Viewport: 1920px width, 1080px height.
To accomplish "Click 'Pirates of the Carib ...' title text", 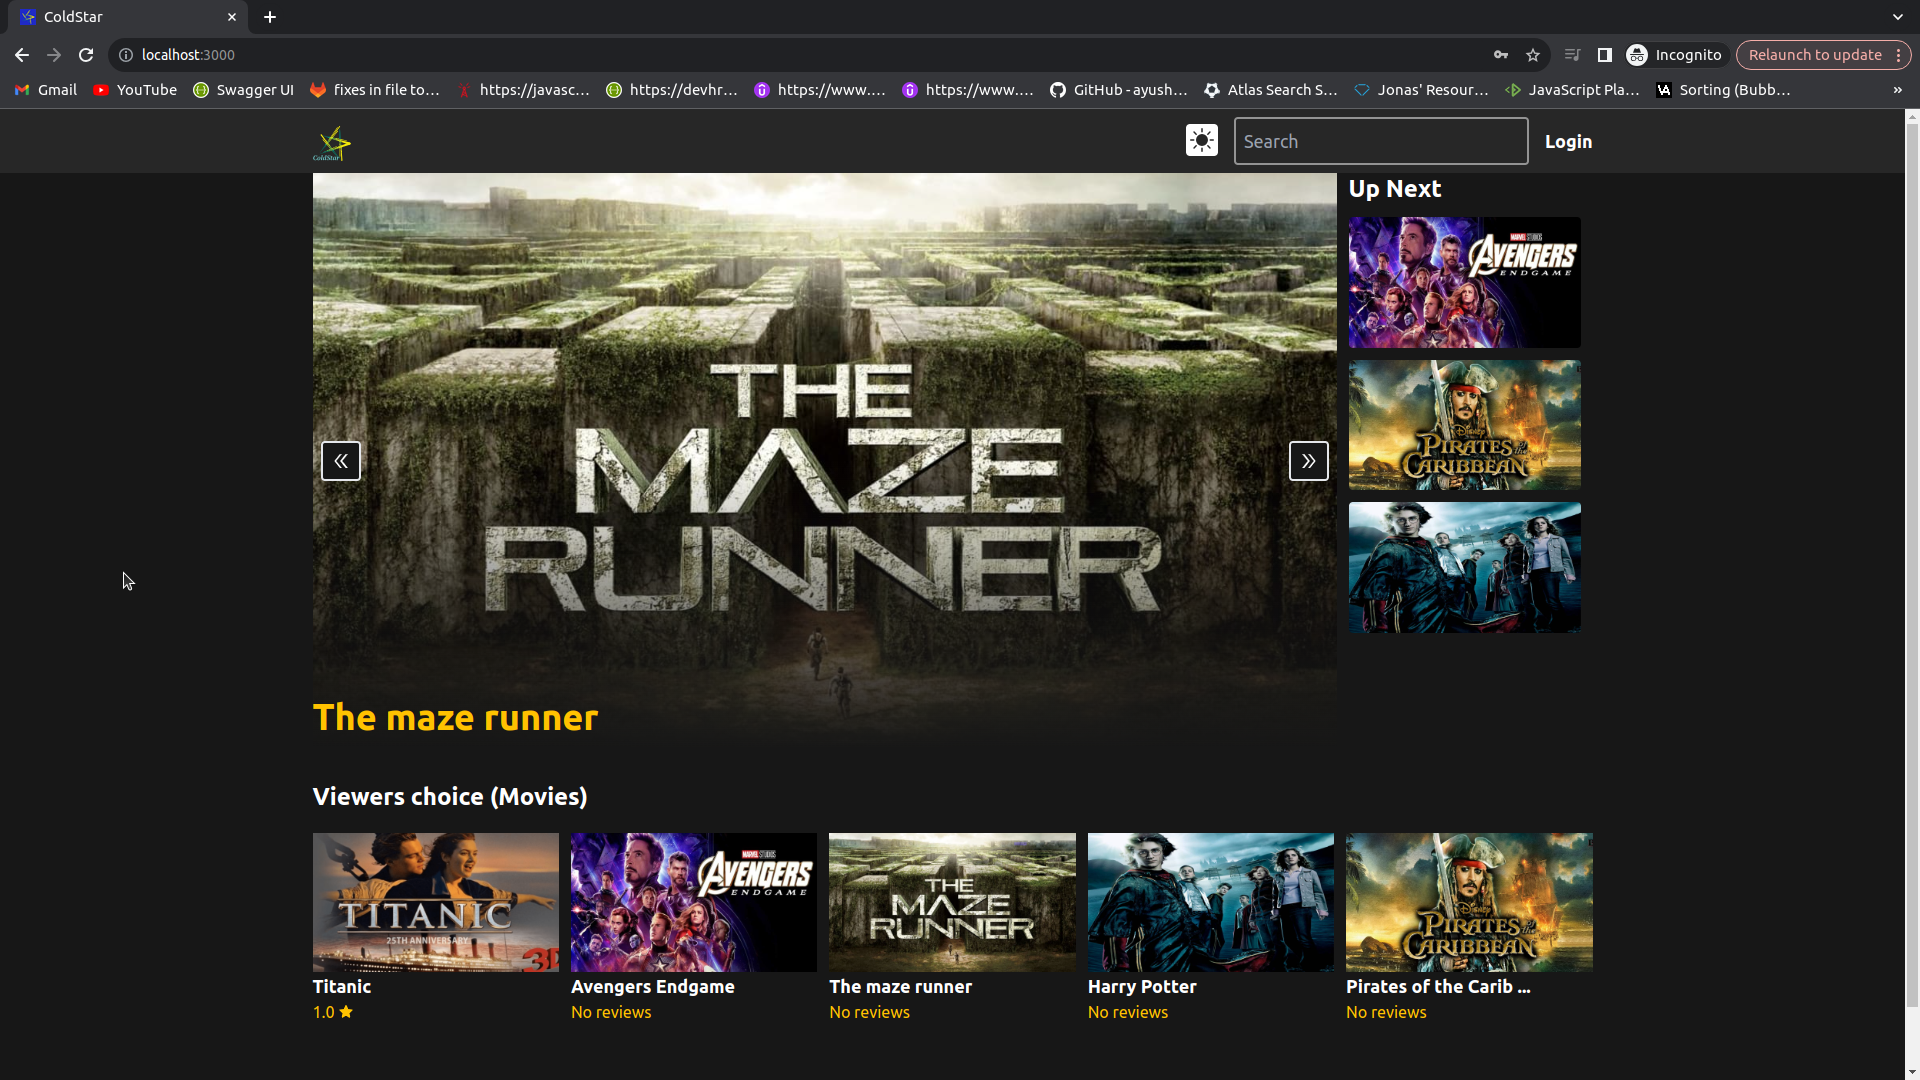I will click(x=1438, y=986).
